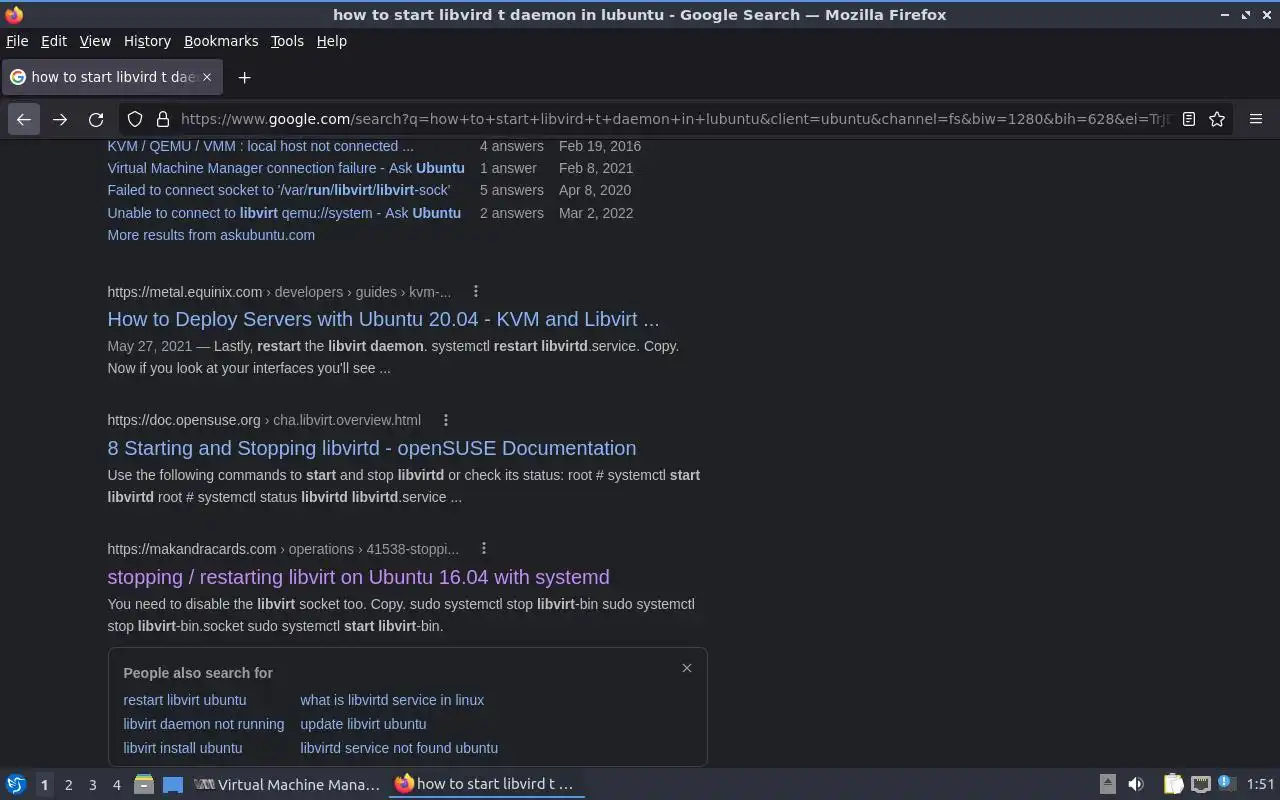The image size is (1280, 800).
Task: Open 'KVM / QEMU / VMM : local host' link
Action: tap(260, 146)
